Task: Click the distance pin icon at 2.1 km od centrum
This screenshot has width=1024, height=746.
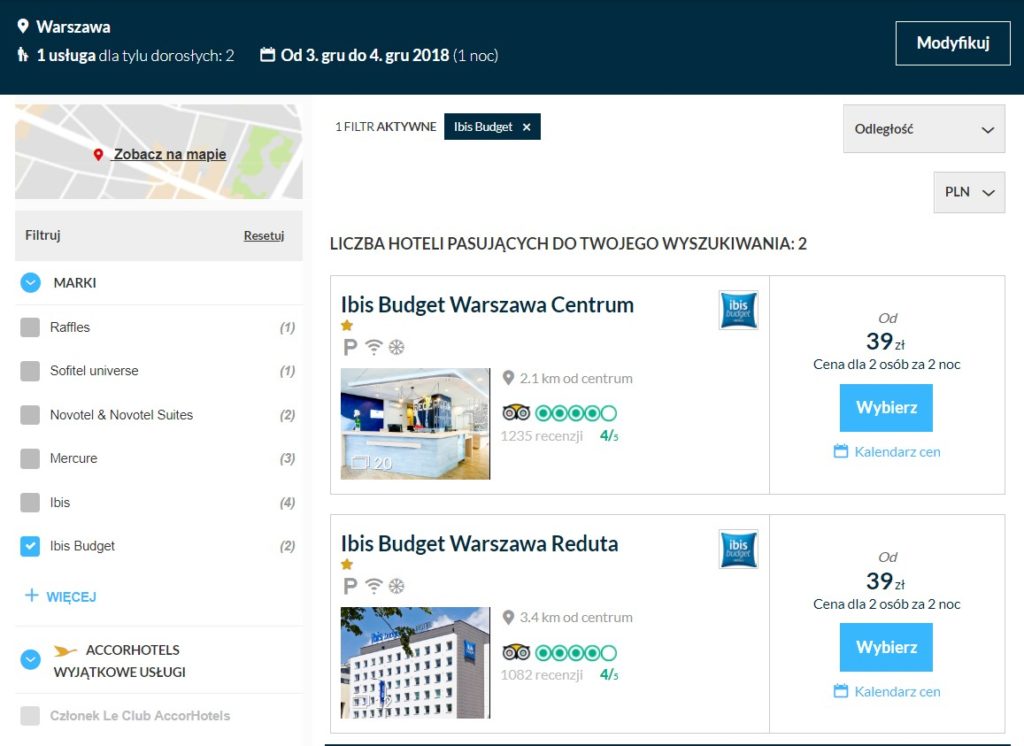Action: pos(508,378)
